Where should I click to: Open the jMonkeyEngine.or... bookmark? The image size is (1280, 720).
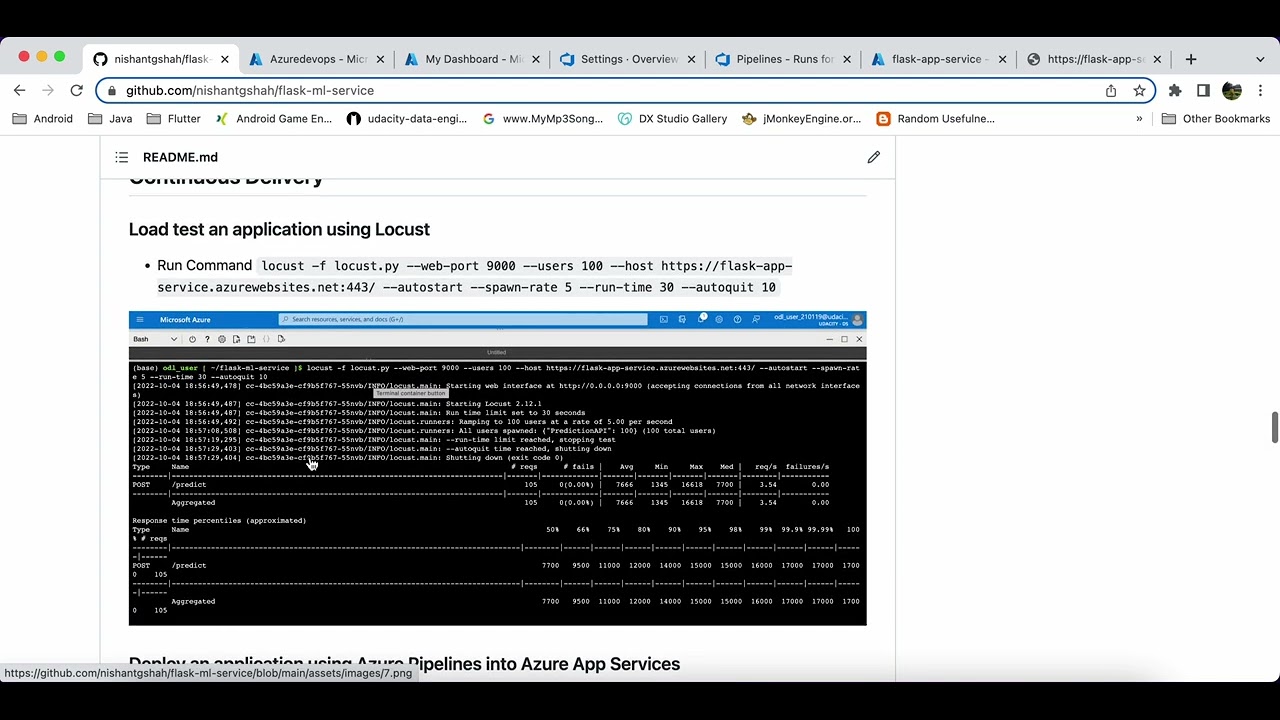801,118
